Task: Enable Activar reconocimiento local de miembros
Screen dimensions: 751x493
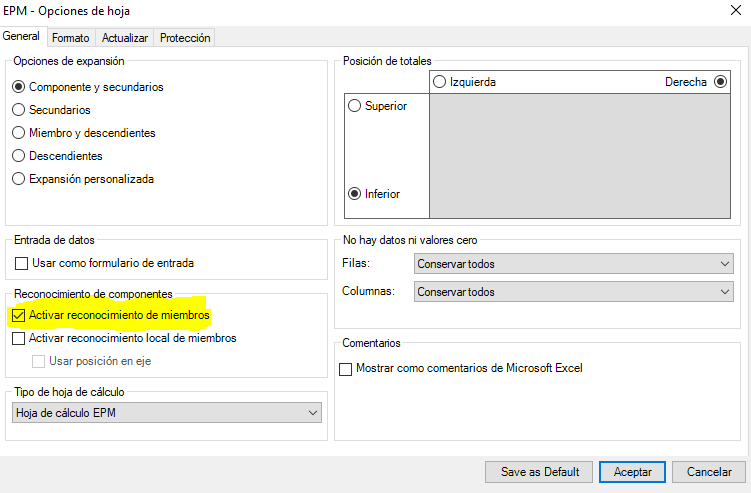Action: click(19, 338)
